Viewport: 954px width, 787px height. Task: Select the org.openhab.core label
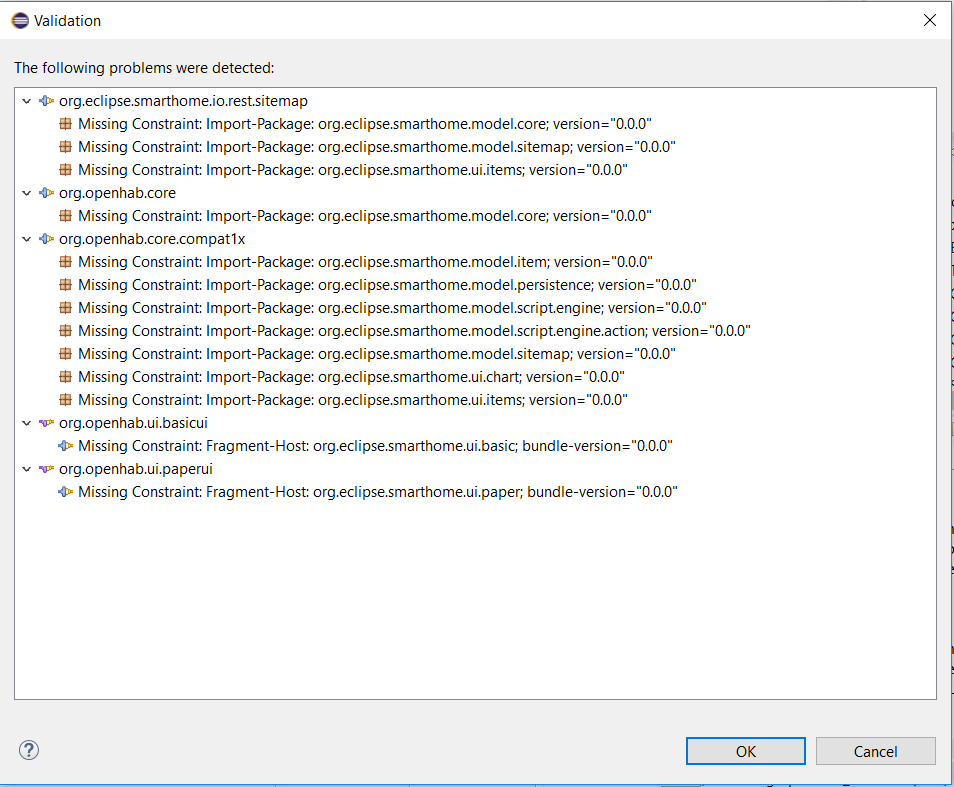117,193
